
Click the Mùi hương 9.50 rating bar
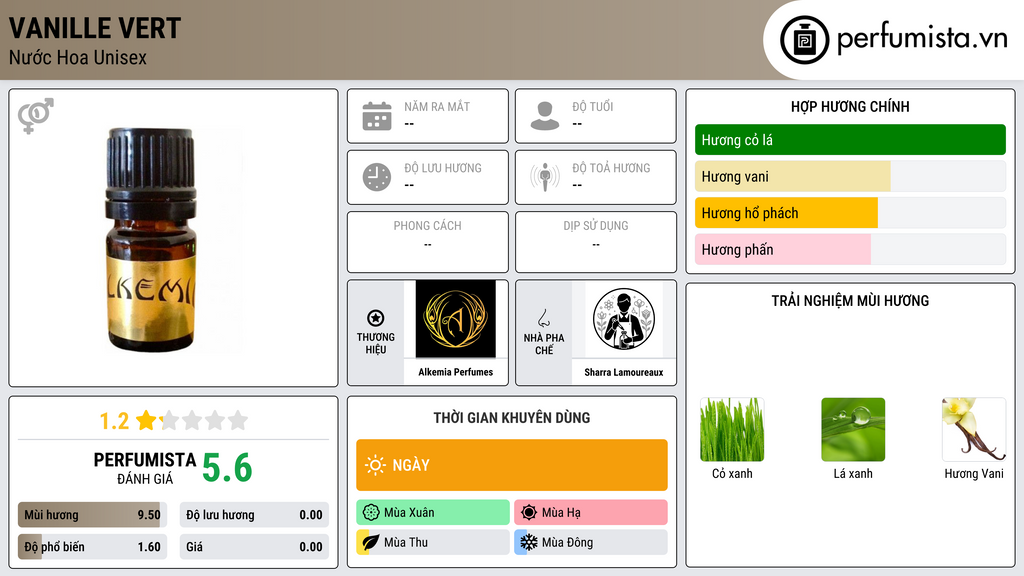(93, 515)
